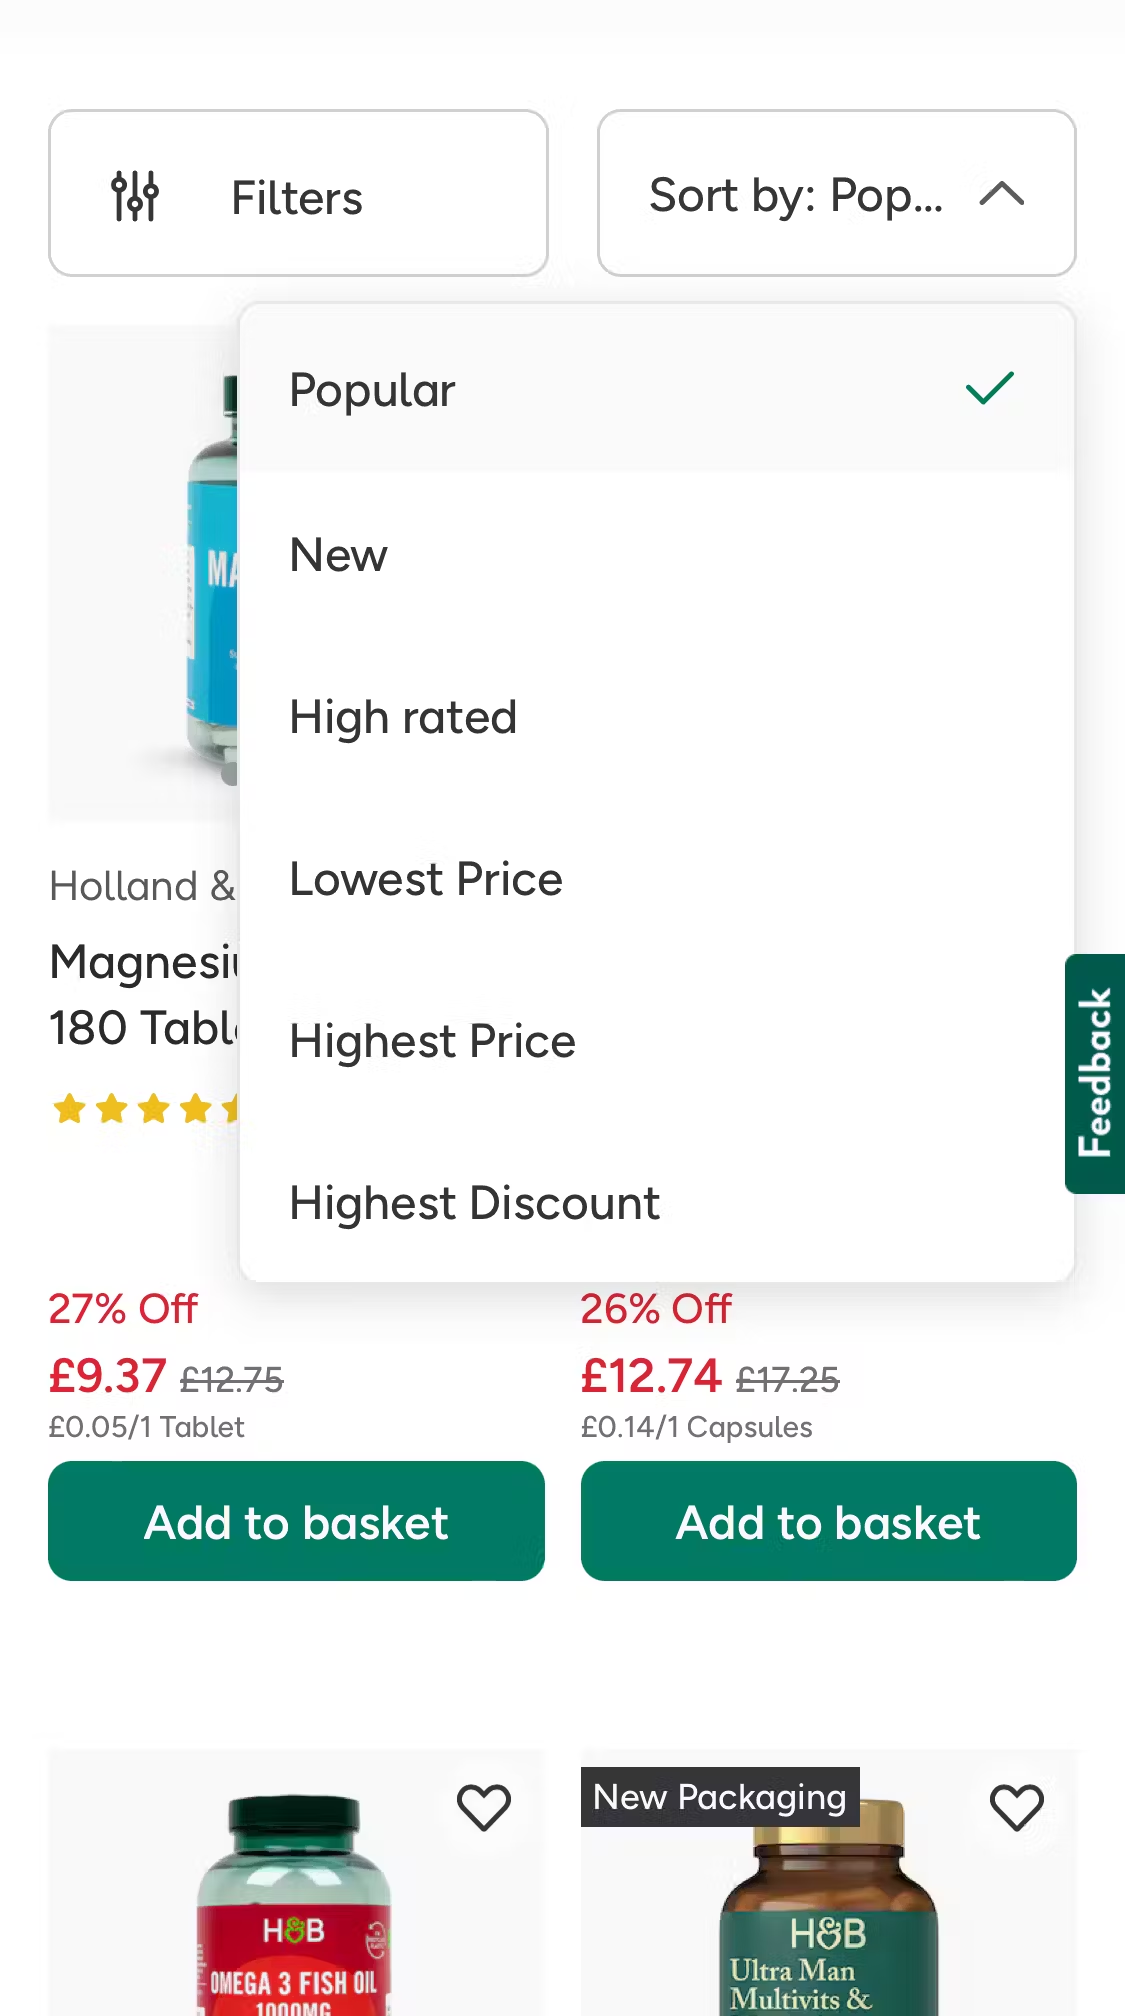
Task: Add the £12.74 capsules to basket
Action: (828, 1520)
